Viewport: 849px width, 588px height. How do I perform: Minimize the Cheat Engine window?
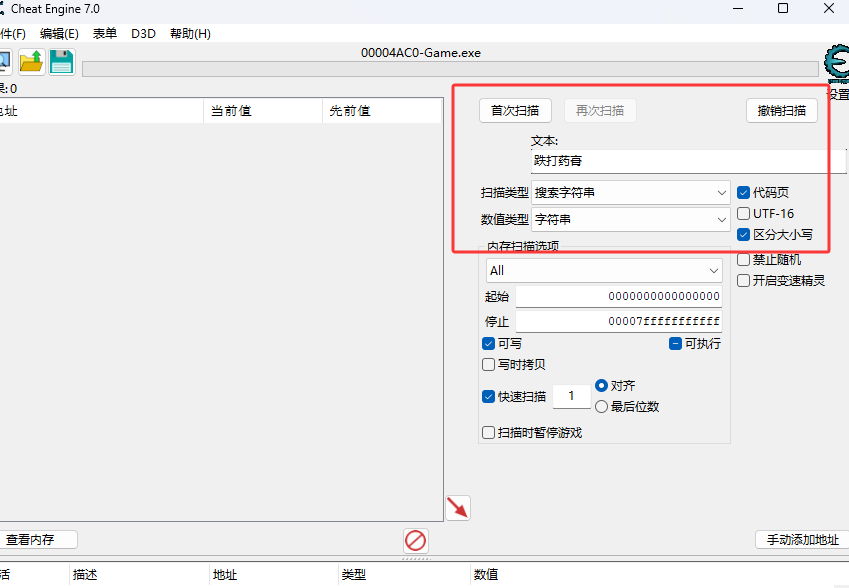[737, 8]
